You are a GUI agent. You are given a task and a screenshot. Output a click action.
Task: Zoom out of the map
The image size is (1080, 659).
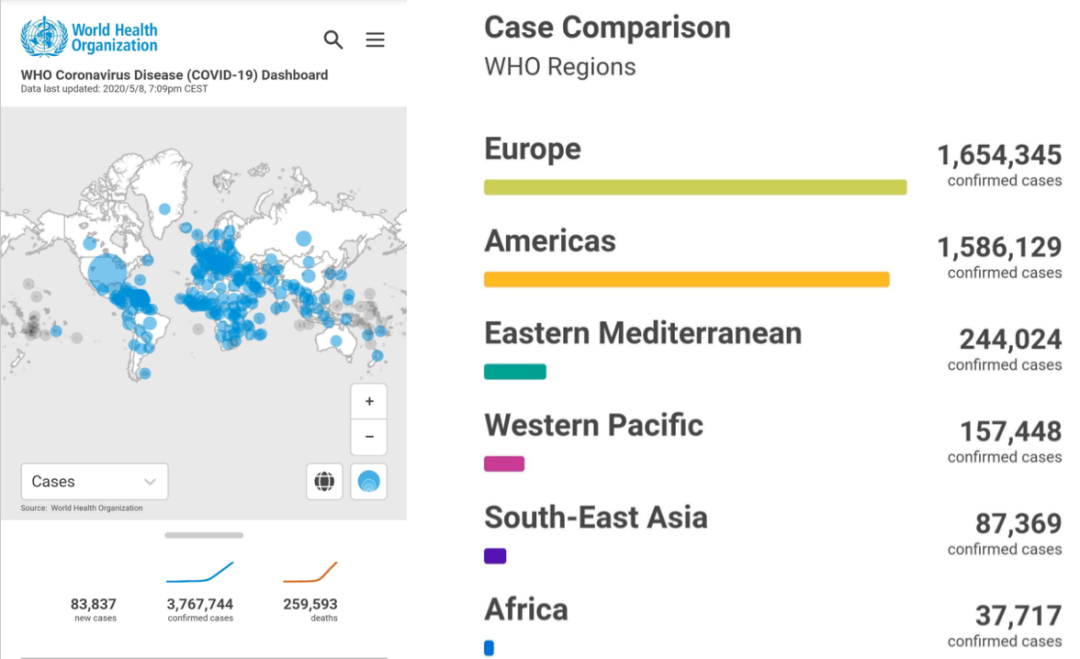[x=369, y=437]
